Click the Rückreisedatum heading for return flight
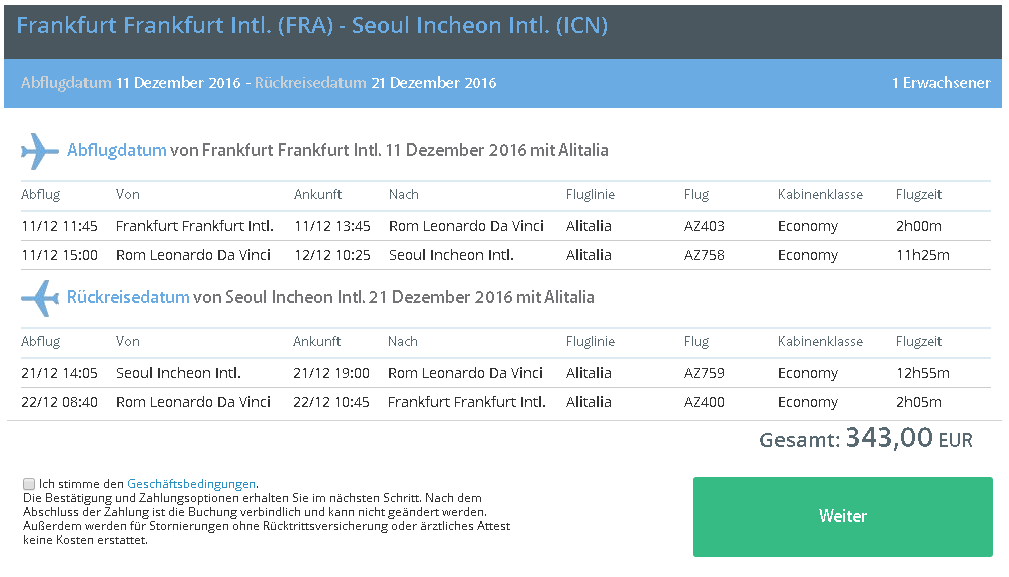This screenshot has width=1009, height=577. click(128, 297)
